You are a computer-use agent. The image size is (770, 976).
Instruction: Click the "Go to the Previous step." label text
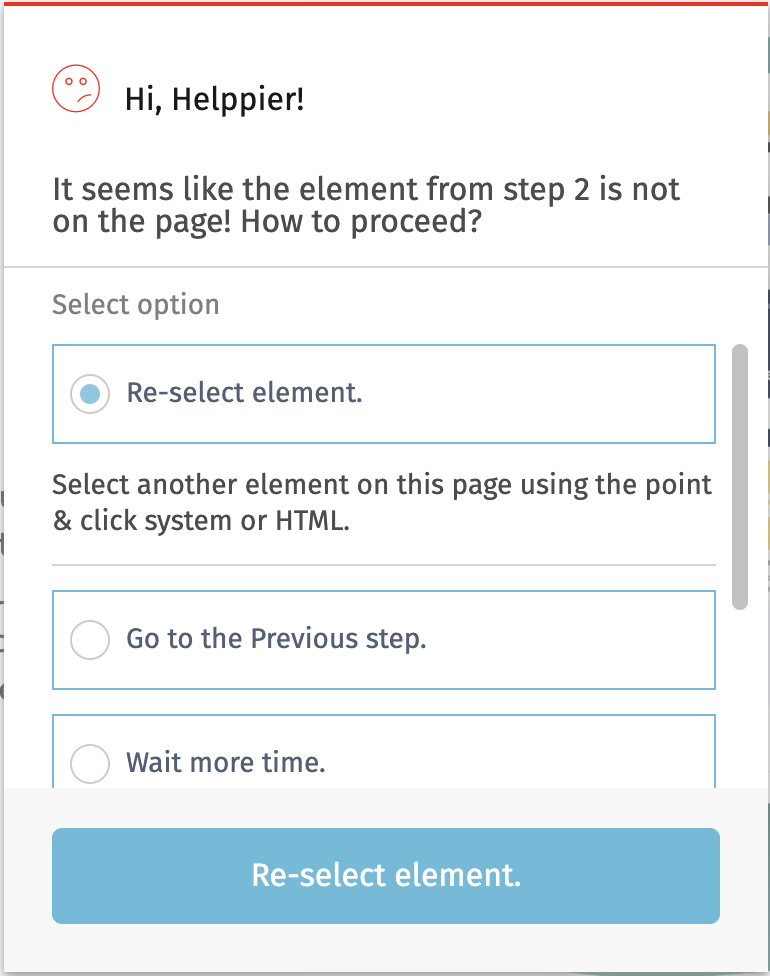[276, 639]
